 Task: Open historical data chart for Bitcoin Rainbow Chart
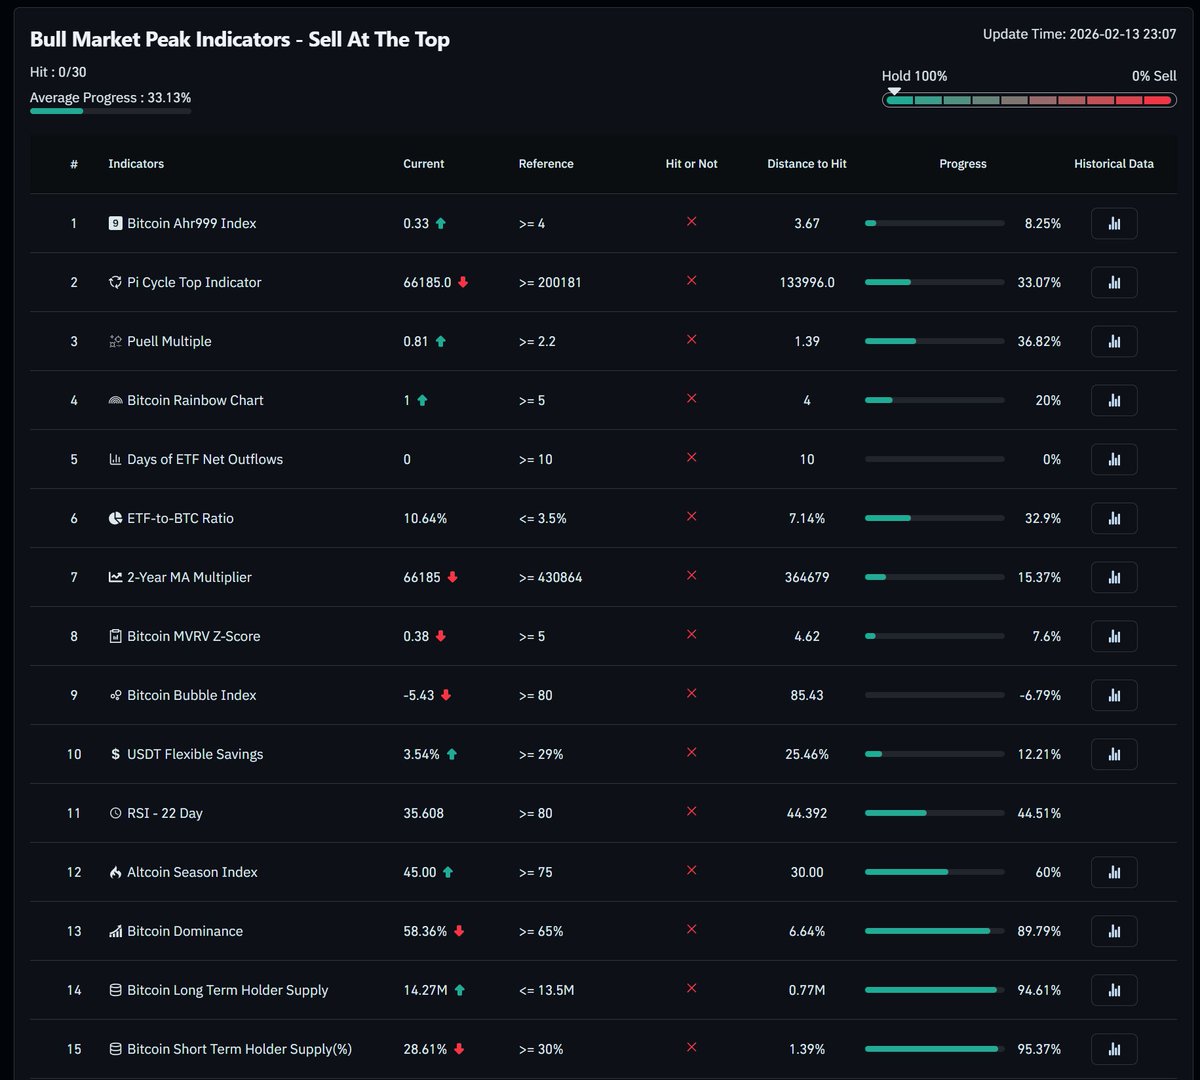[x=1114, y=400]
